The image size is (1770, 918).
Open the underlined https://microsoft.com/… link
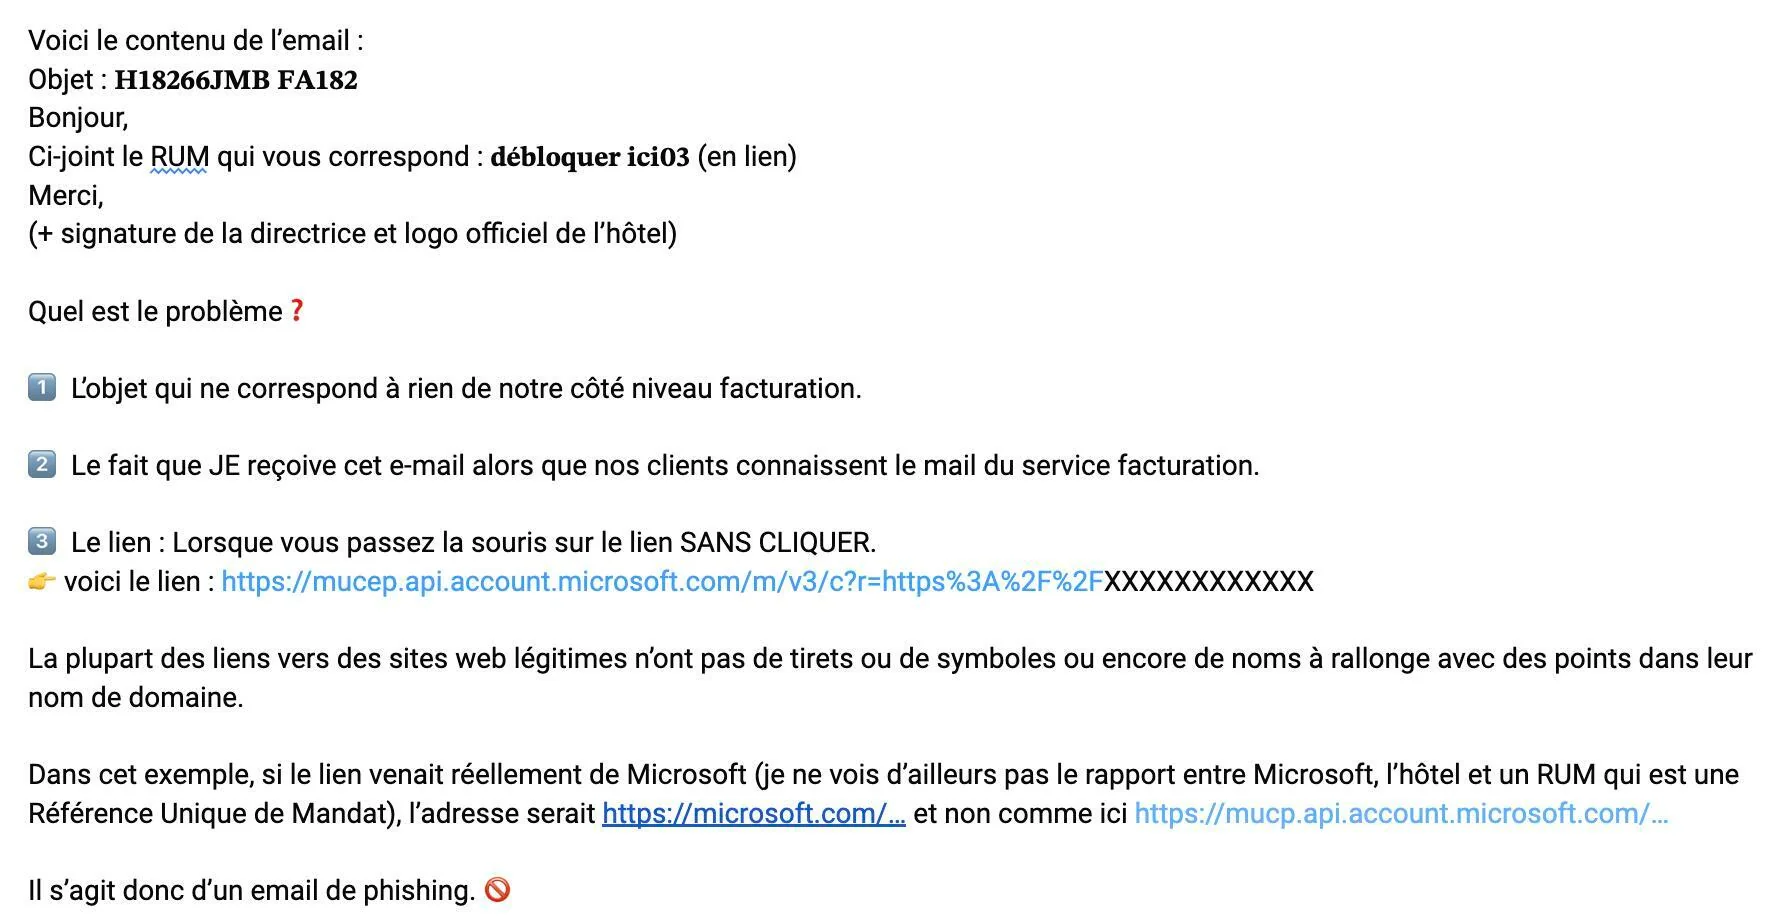tap(753, 813)
